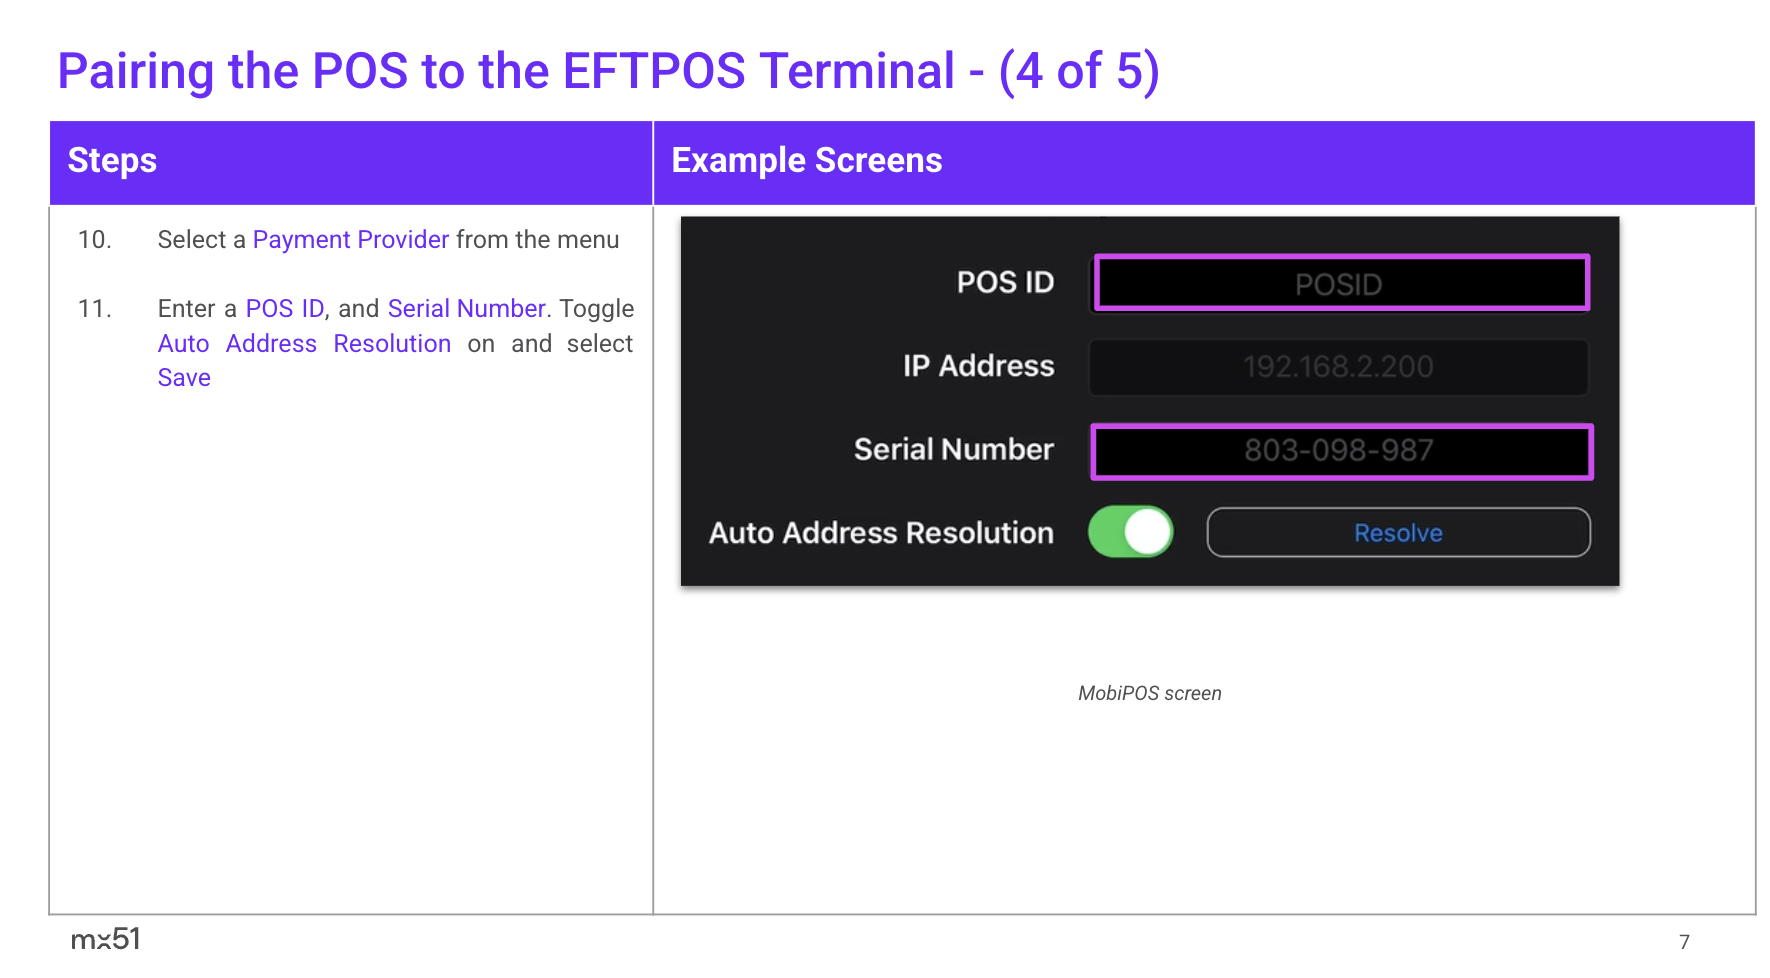Click the purple Serial Number text in step 11
The width and height of the screenshot is (1770, 978).
[466, 309]
